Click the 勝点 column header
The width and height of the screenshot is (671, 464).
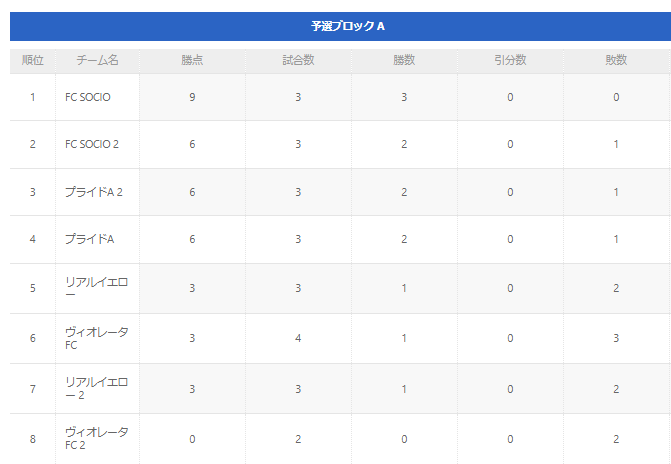click(x=192, y=60)
